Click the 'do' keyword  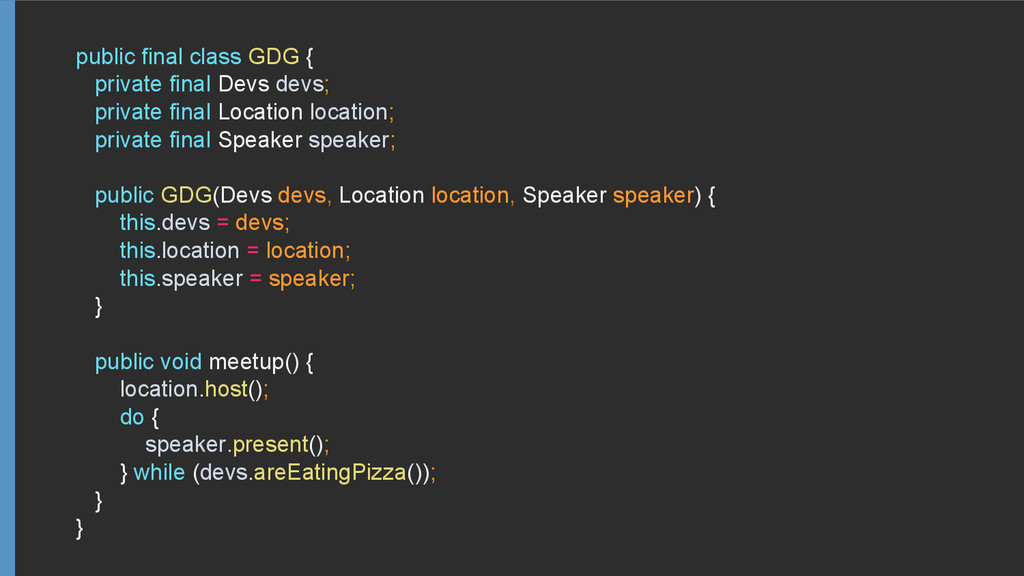pyautogui.click(x=132, y=417)
